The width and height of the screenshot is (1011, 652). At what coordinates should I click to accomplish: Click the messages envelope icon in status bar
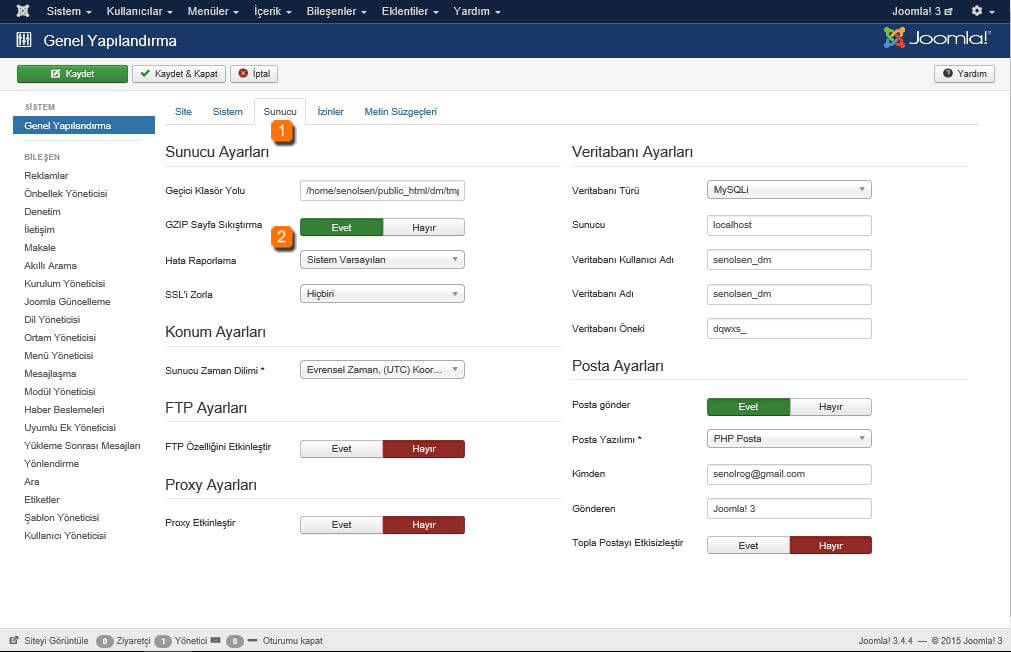pos(215,640)
